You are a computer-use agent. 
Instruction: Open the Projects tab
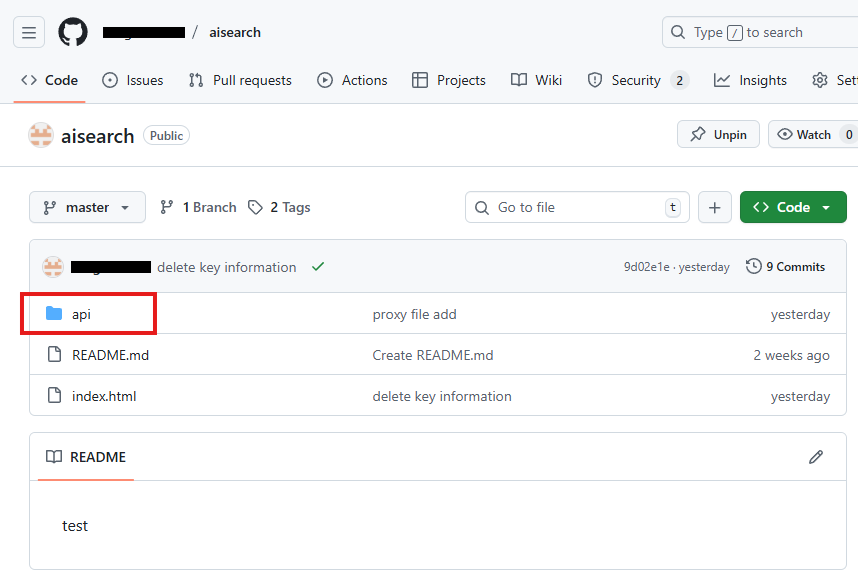tap(449, 80)
